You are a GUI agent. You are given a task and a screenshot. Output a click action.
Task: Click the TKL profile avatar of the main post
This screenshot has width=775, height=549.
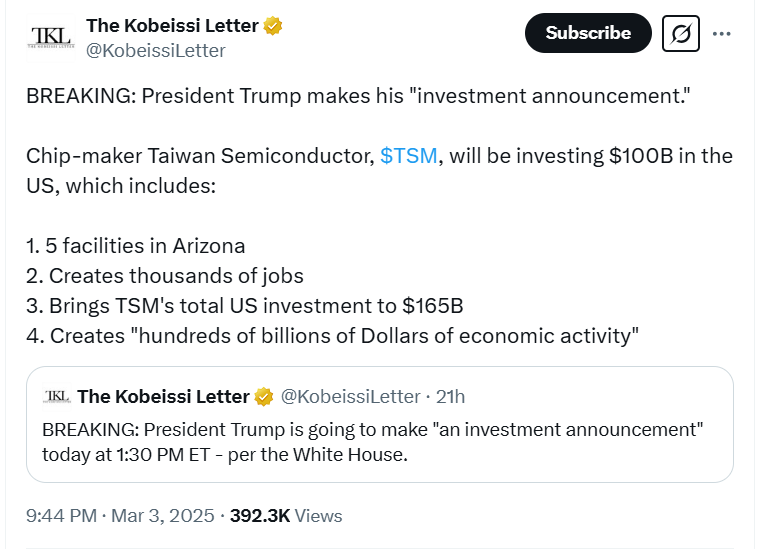[51, 37]
